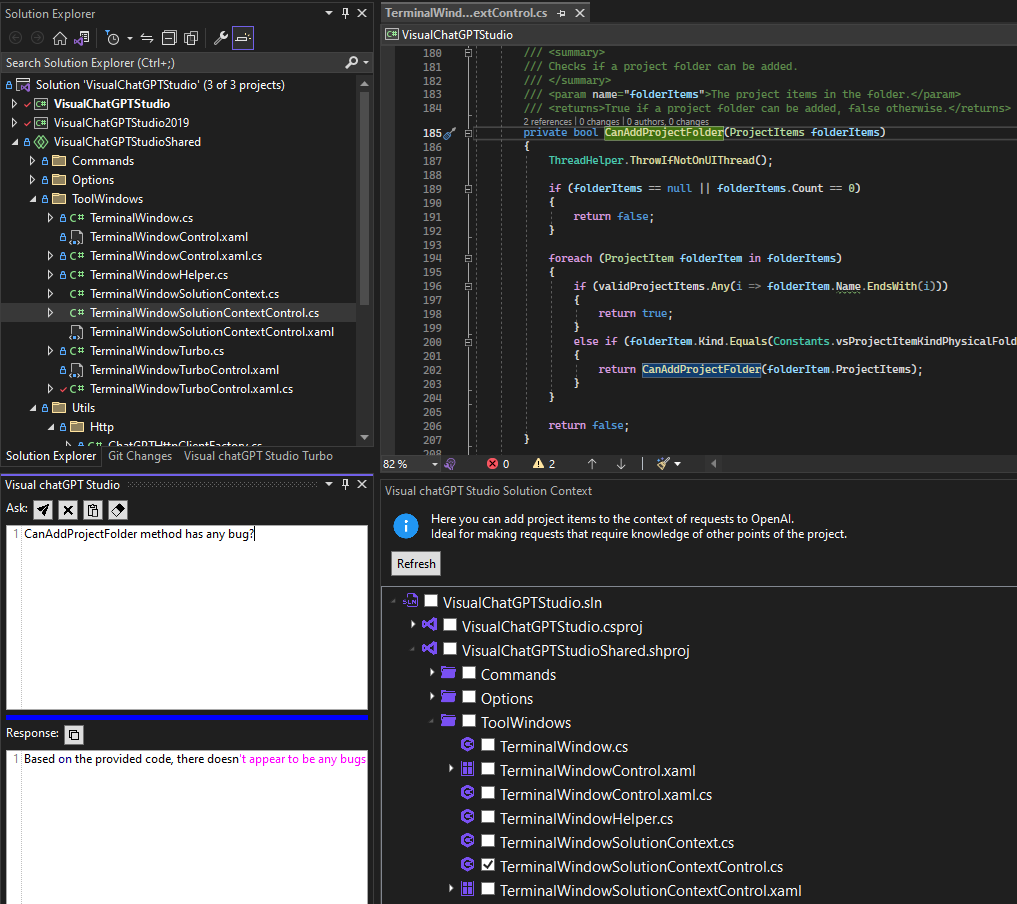Screen dimensions: 1017x904
Task: Collapse the ToolWindows folder
Action: coord(33,198)
